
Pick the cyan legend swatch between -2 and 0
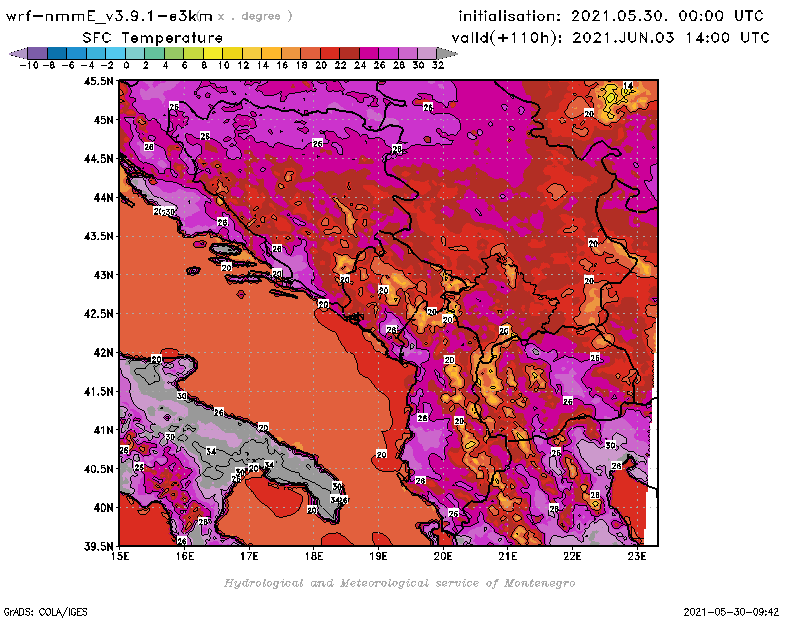[x=116, y=53]
